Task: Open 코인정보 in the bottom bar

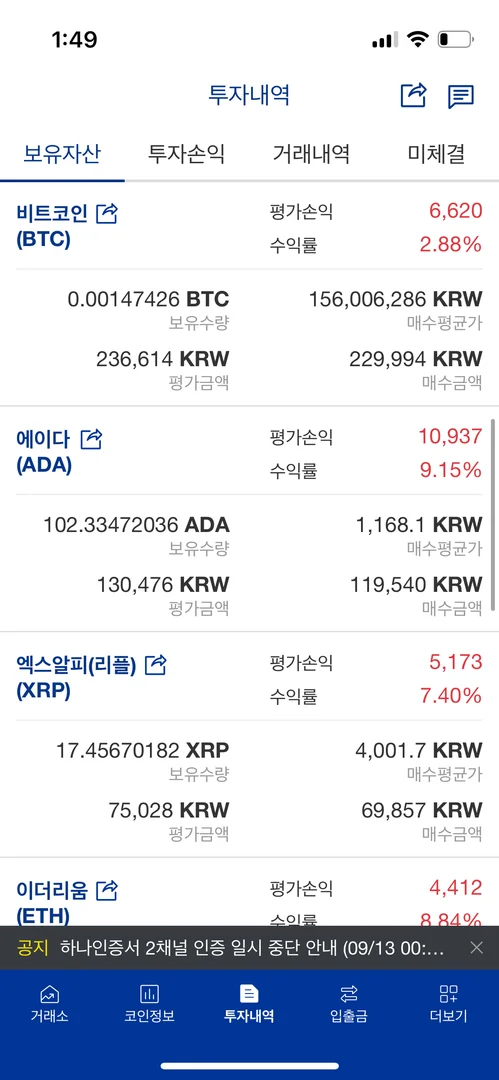Action: [x=150, y=1004]
